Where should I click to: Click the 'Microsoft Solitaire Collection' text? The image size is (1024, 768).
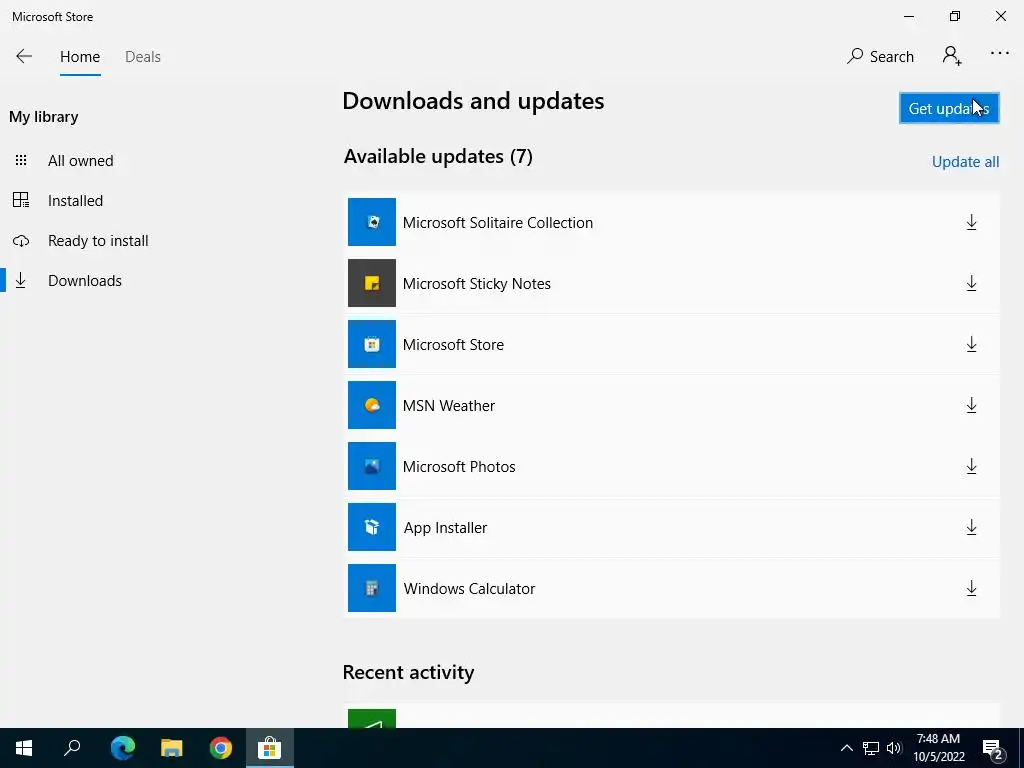click(x=498, y=223)
